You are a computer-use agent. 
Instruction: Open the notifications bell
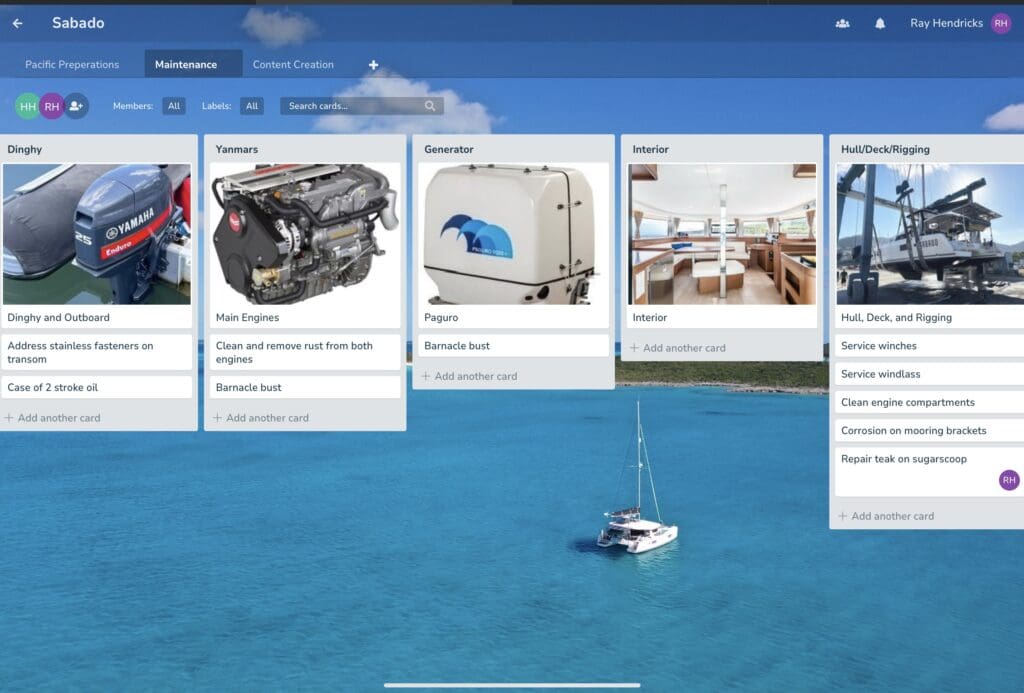[x=880, y=23]
